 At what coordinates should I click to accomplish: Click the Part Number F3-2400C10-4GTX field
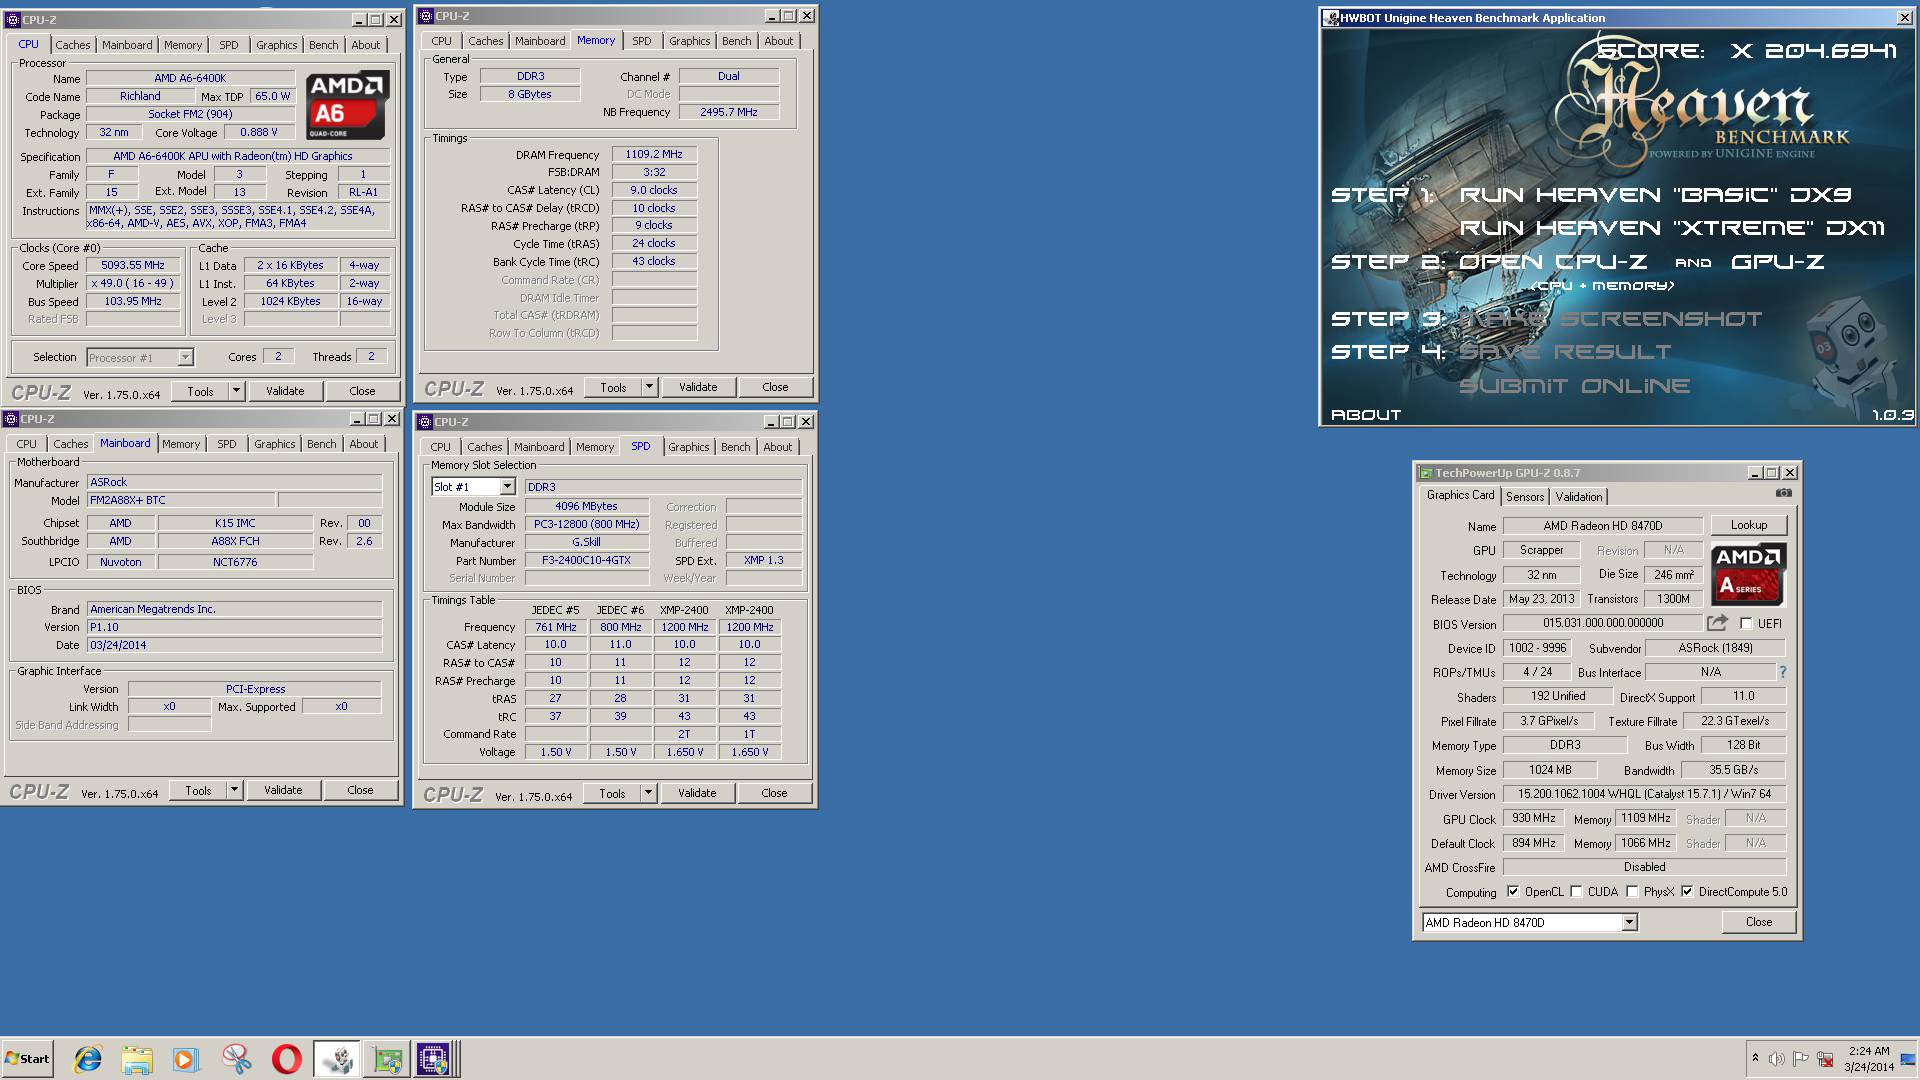(x=587, y=561)
